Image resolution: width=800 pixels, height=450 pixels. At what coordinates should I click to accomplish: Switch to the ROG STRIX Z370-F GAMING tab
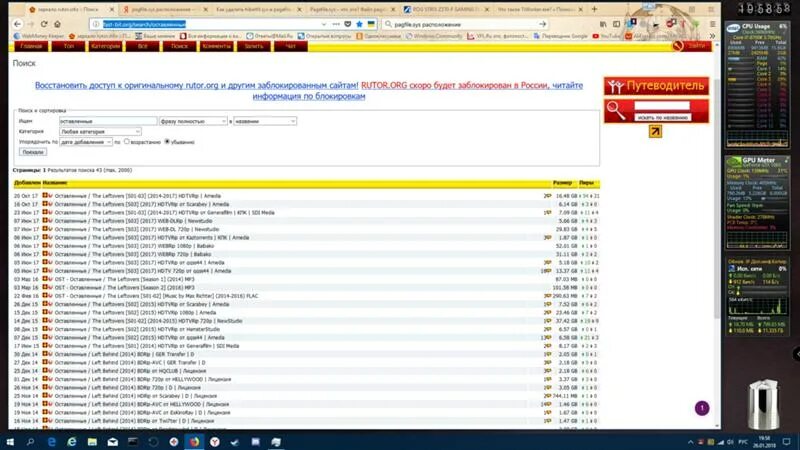(446, 9)
